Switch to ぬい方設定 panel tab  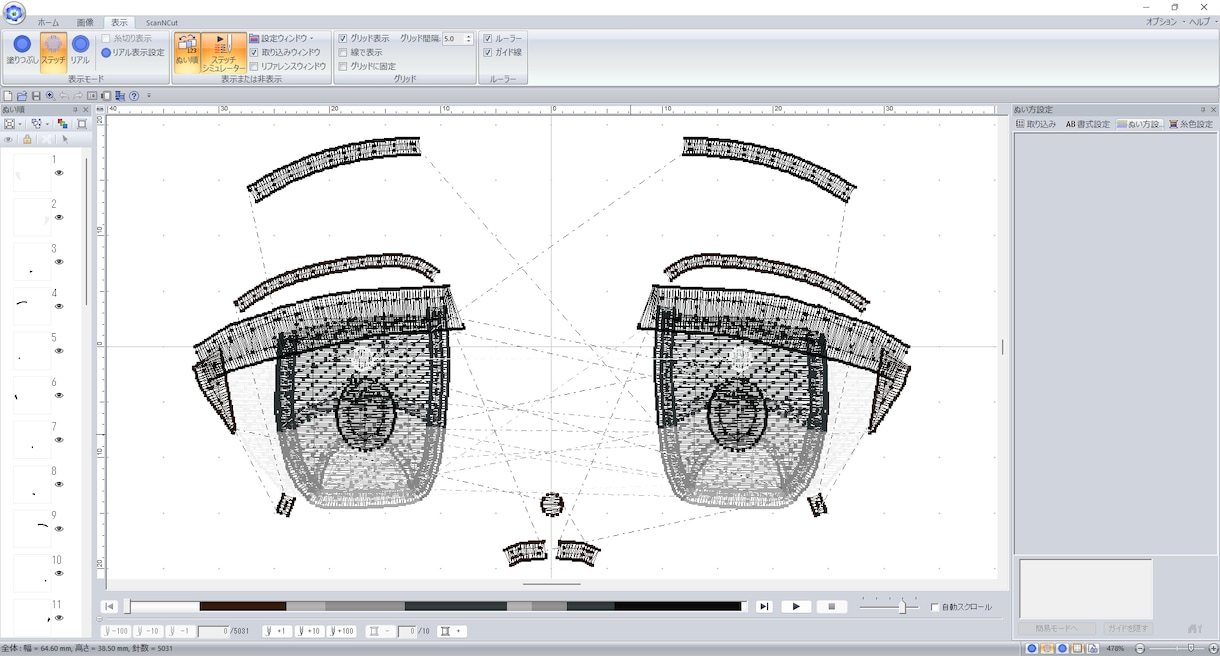pyautogui.click(x=1139, y=124)
